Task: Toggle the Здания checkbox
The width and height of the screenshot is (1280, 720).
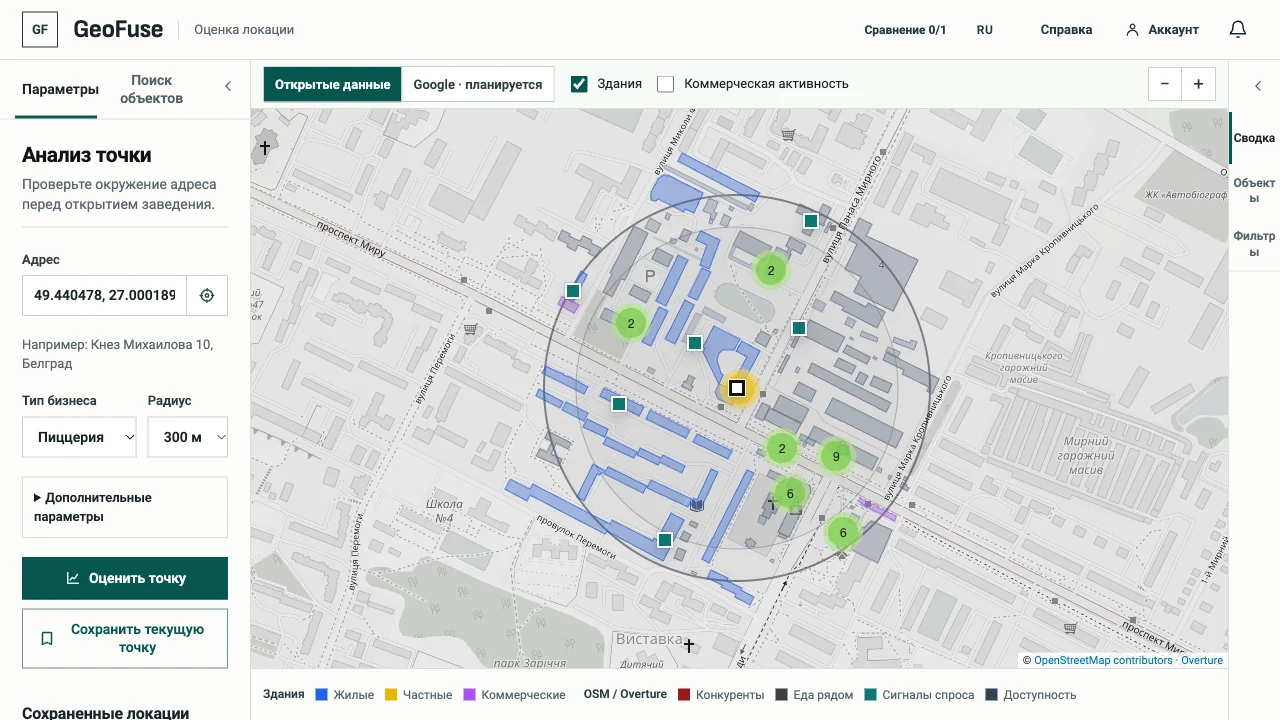Action: coord(579,84)
